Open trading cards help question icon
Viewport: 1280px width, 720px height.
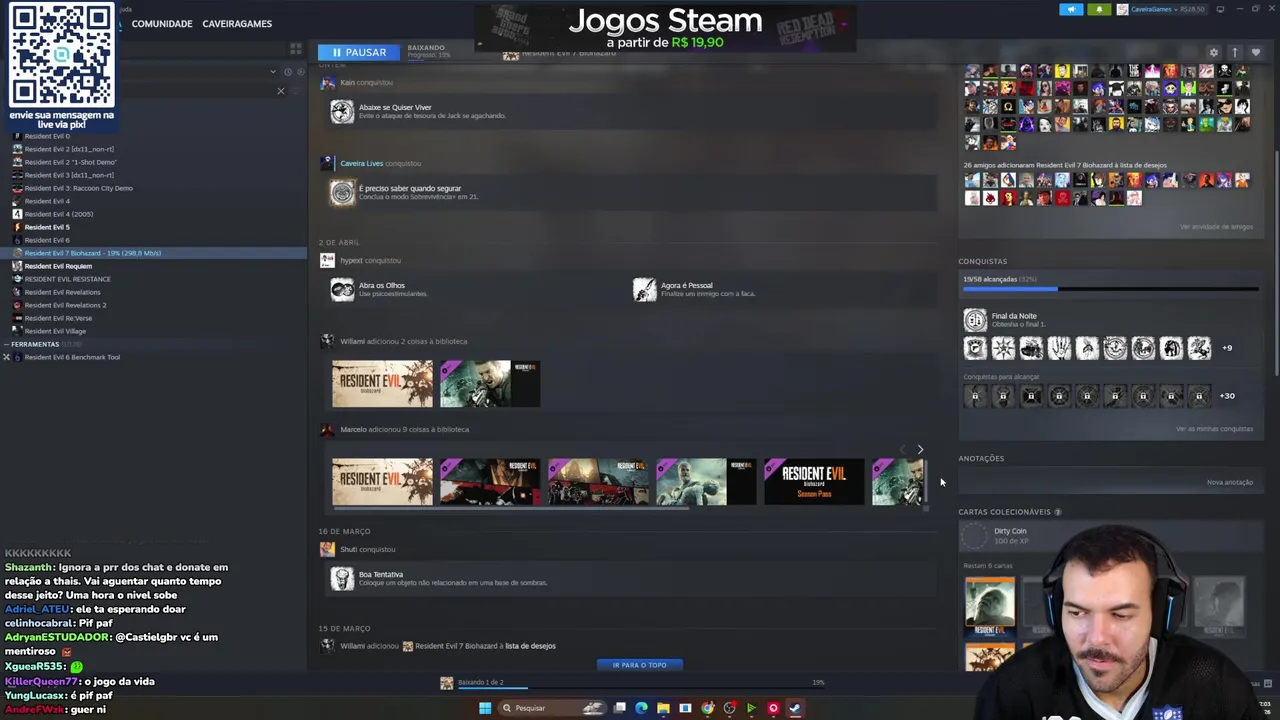pyautogui.click(x=1057, y=512)
